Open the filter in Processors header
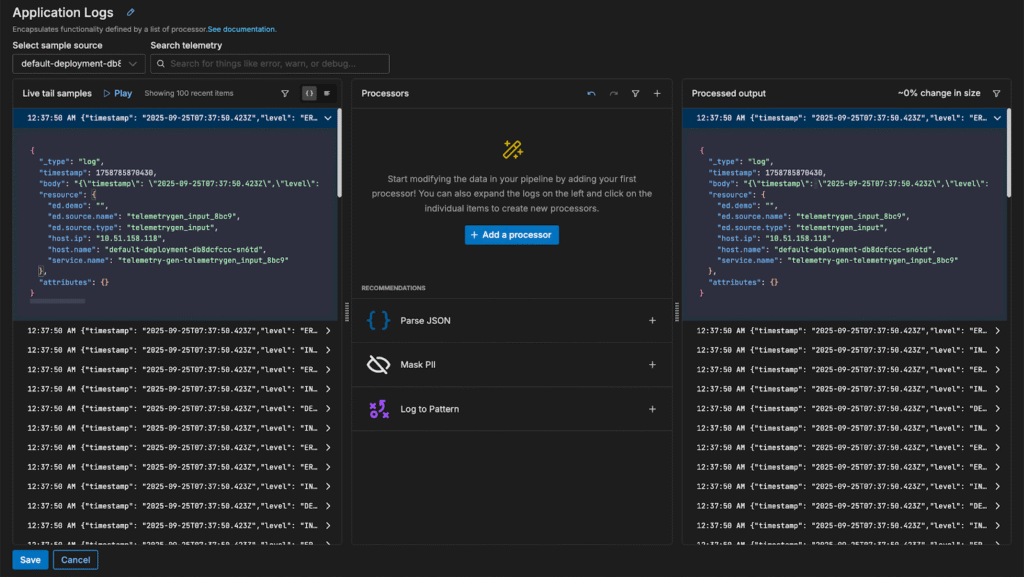The height and width of the screenshot is (577, 1024). (x=635, y=93)
